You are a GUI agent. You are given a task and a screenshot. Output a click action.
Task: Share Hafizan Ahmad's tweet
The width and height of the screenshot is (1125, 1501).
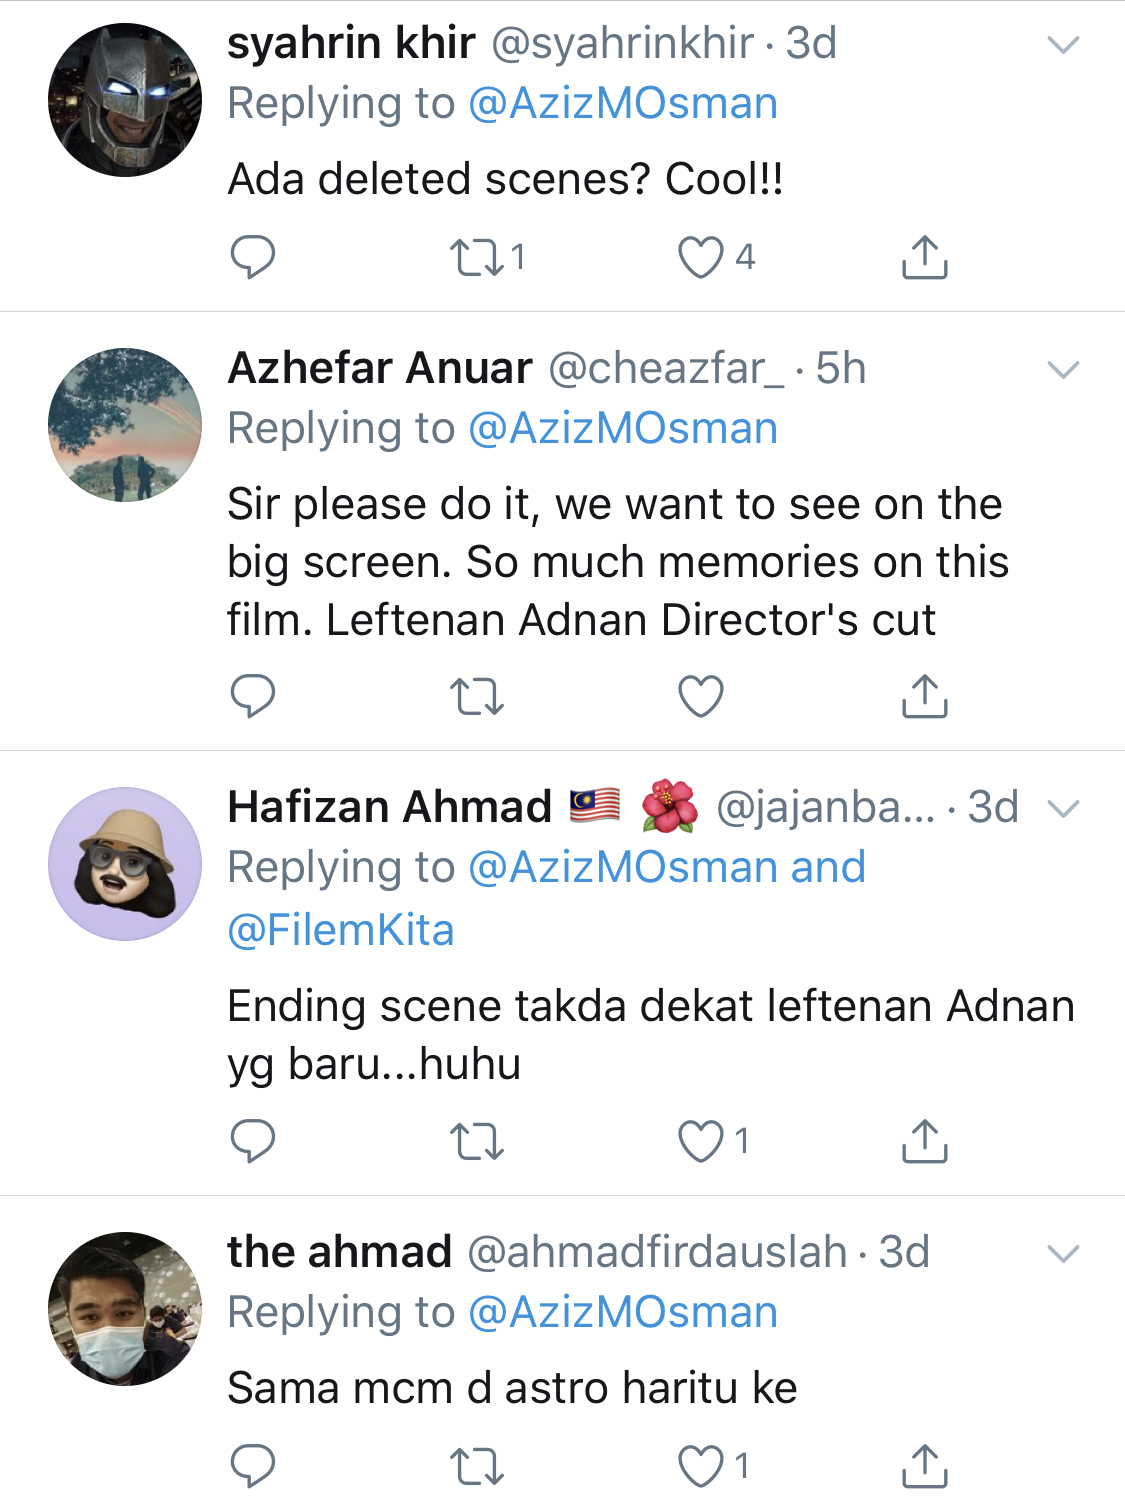(x=924, y=1141)
